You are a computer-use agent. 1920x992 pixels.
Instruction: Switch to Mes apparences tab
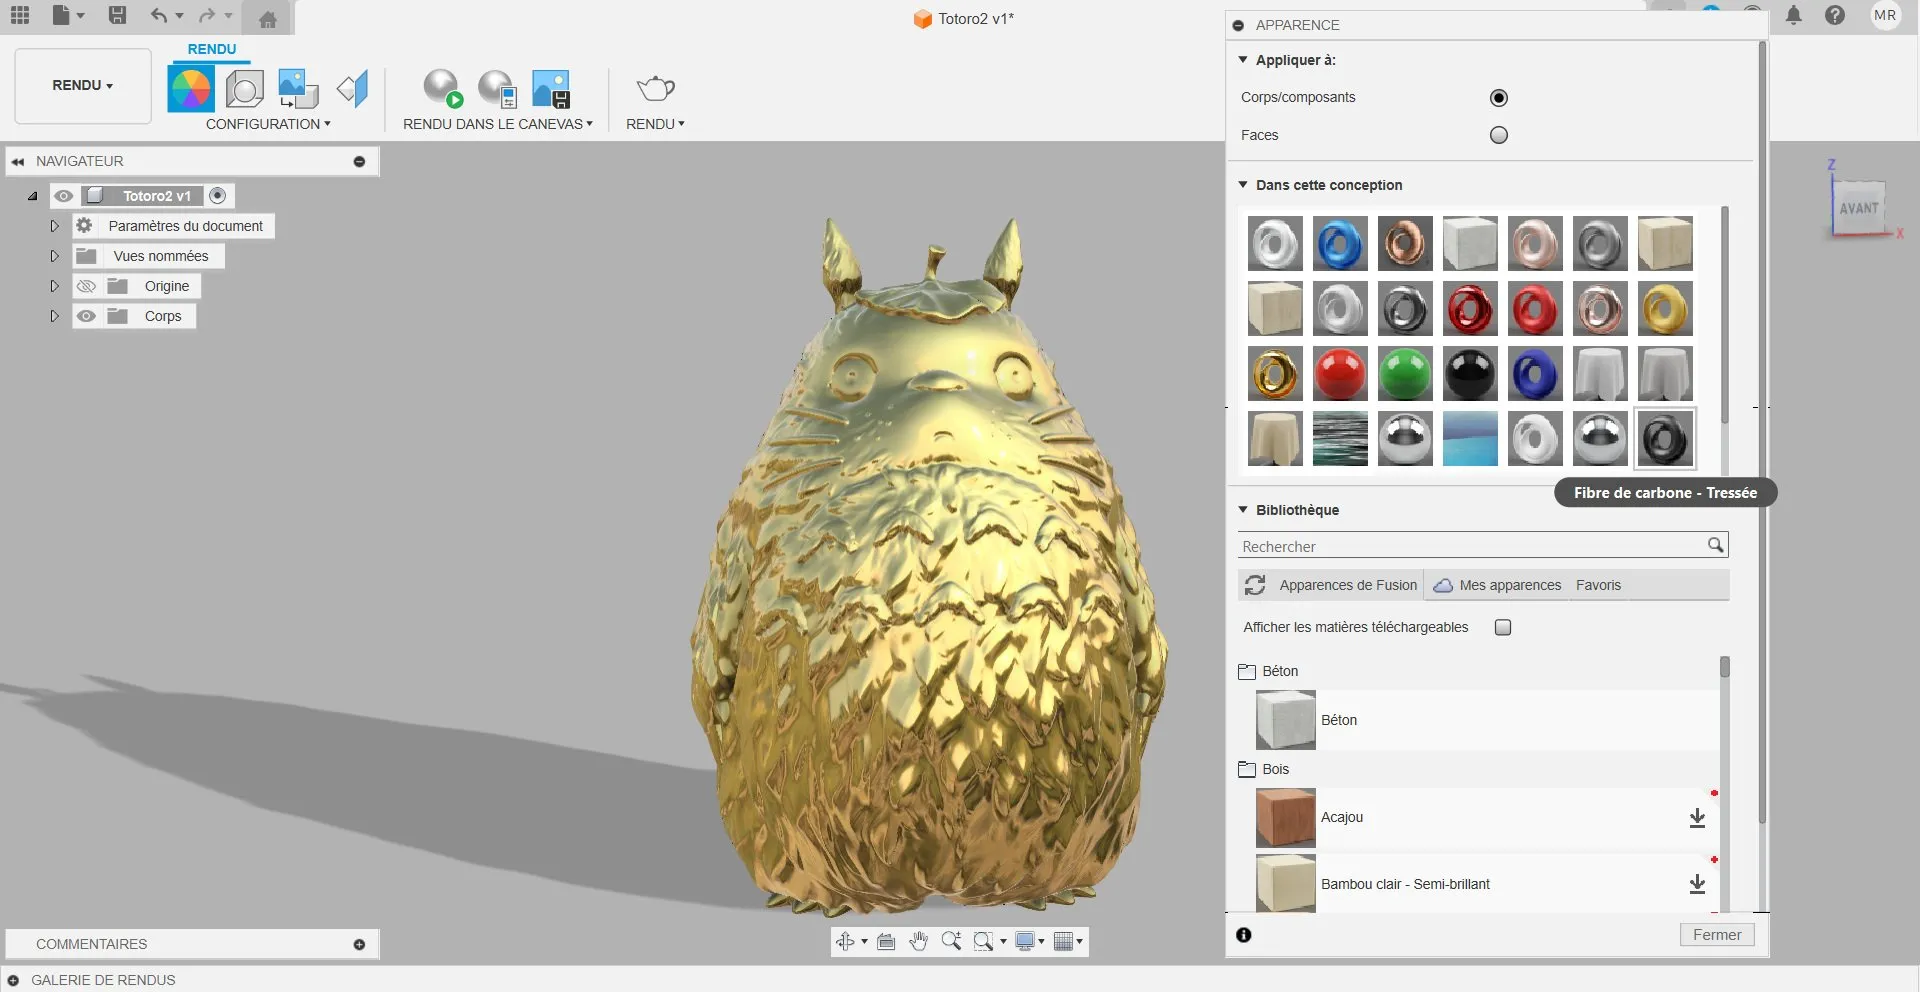coord(1497,585)
